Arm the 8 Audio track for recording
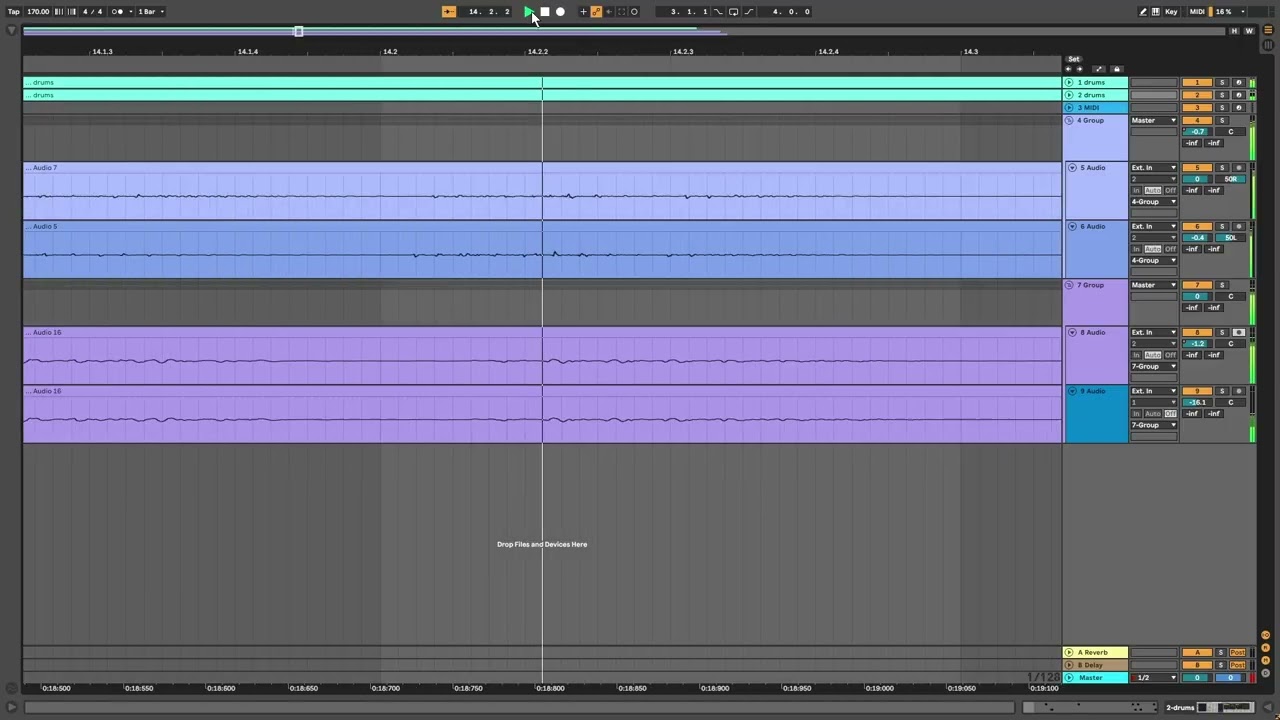The height and width of the screenshot is (720, 1280). pyautogui.click(x=1239, y=332)
